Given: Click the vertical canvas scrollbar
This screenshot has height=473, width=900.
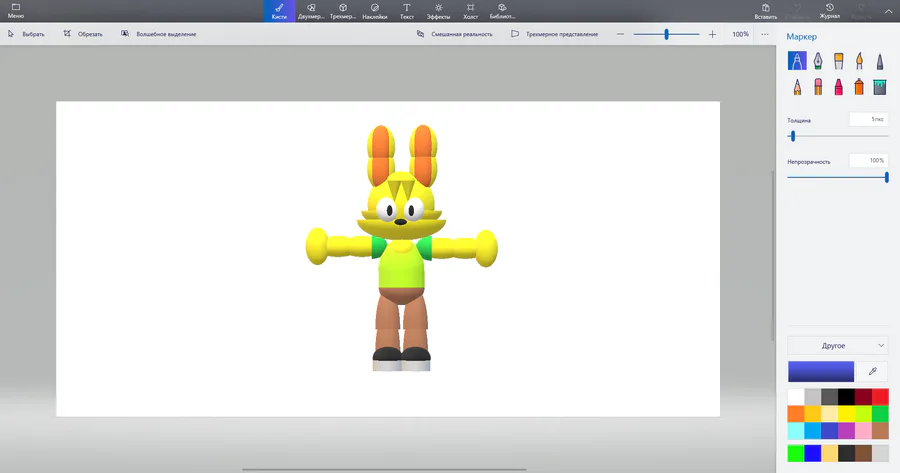Looking at the screenshot, I should pyautogui.click(x=773, y=255).
